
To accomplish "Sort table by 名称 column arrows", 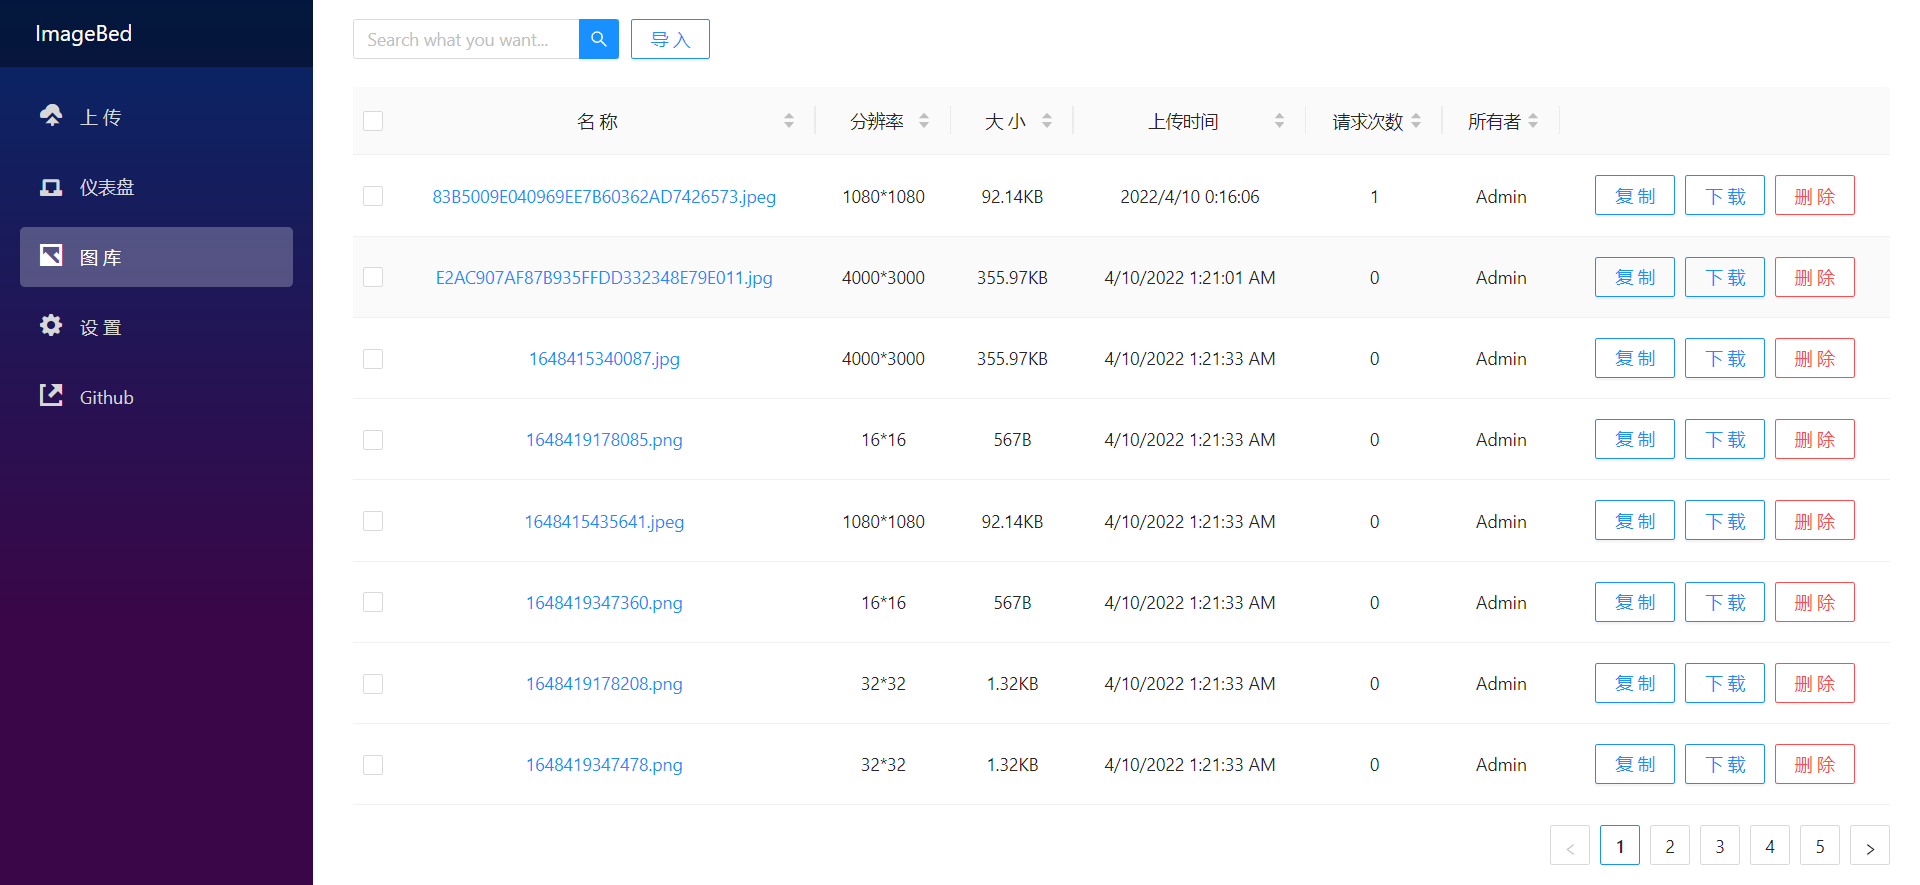I will coord(789,121).
